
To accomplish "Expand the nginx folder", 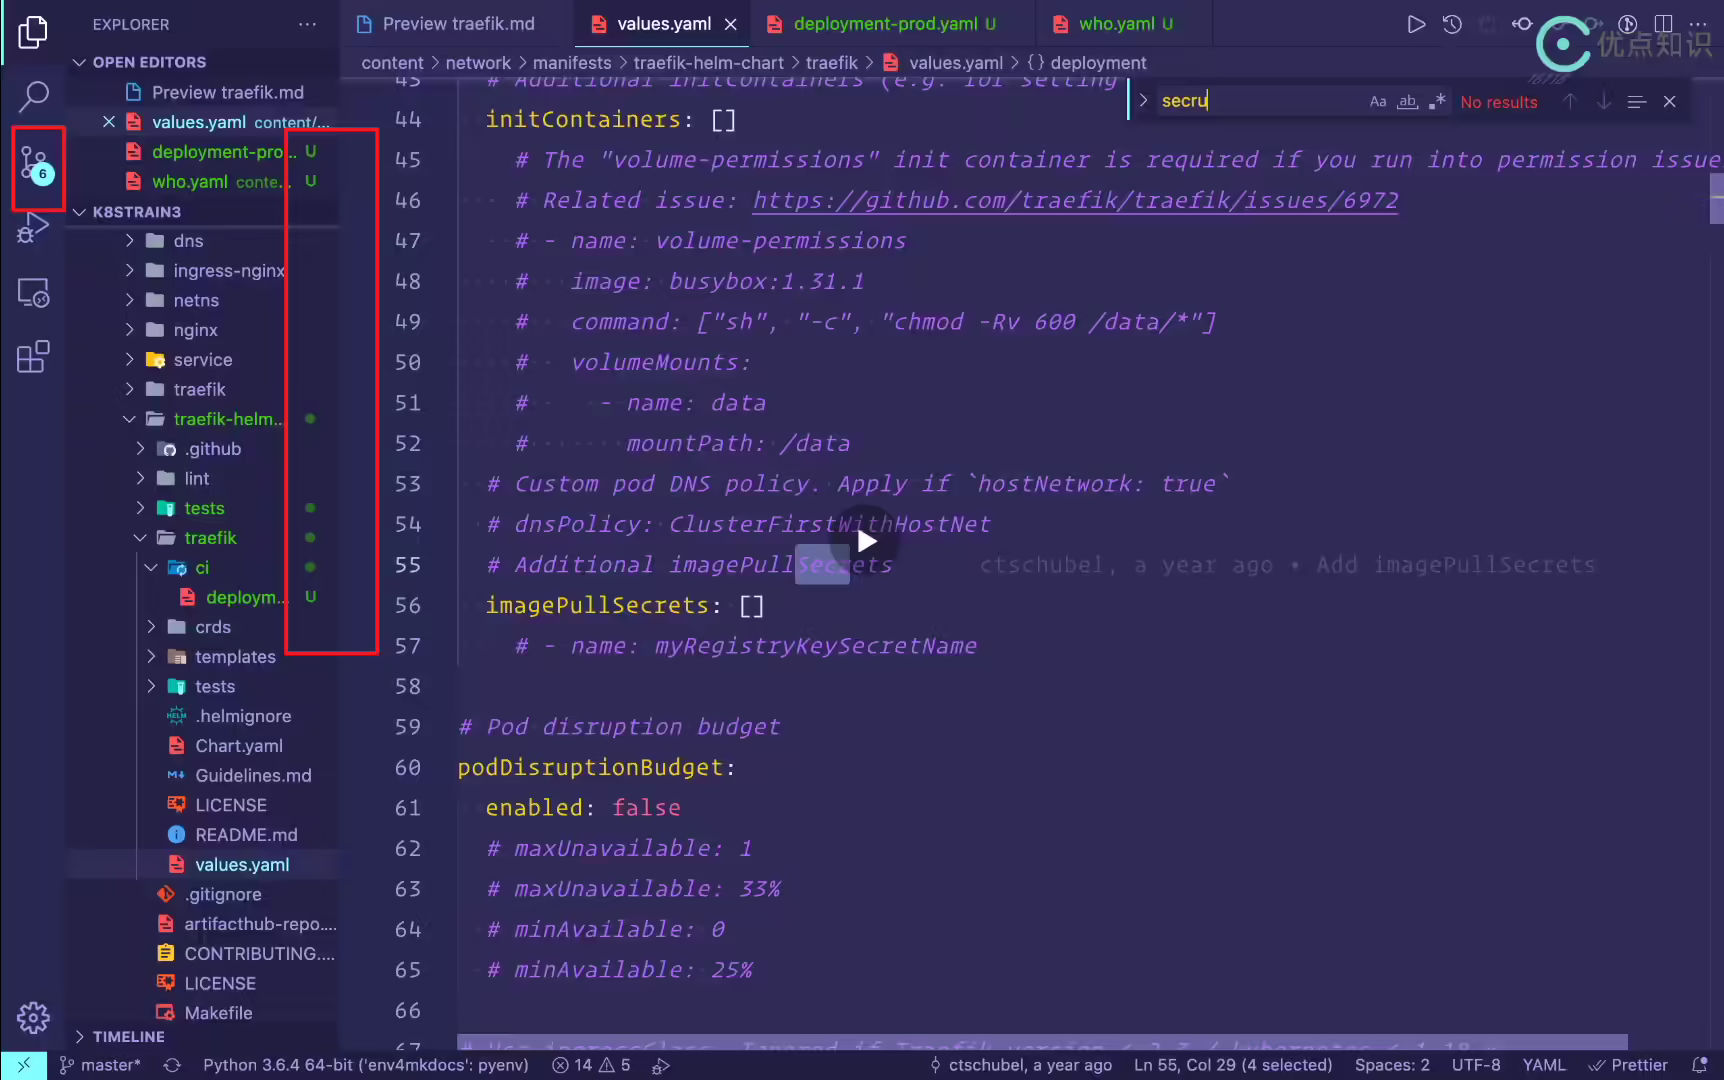I will (130, 330).
